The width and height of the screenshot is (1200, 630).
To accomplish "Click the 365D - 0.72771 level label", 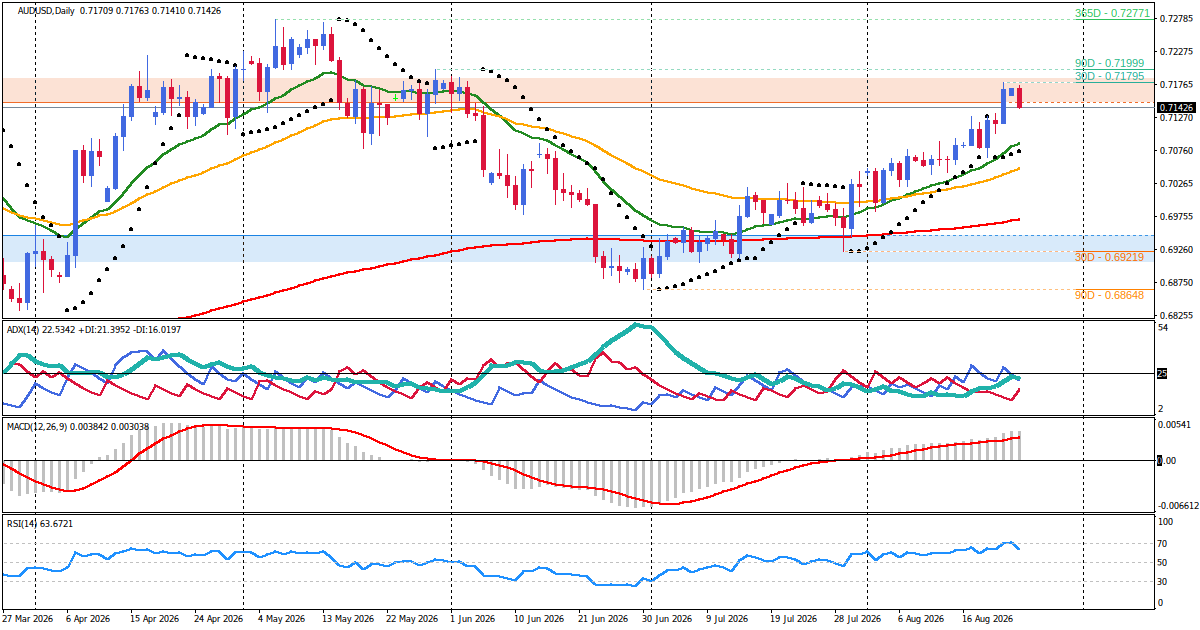I will tap(1112, 15).
